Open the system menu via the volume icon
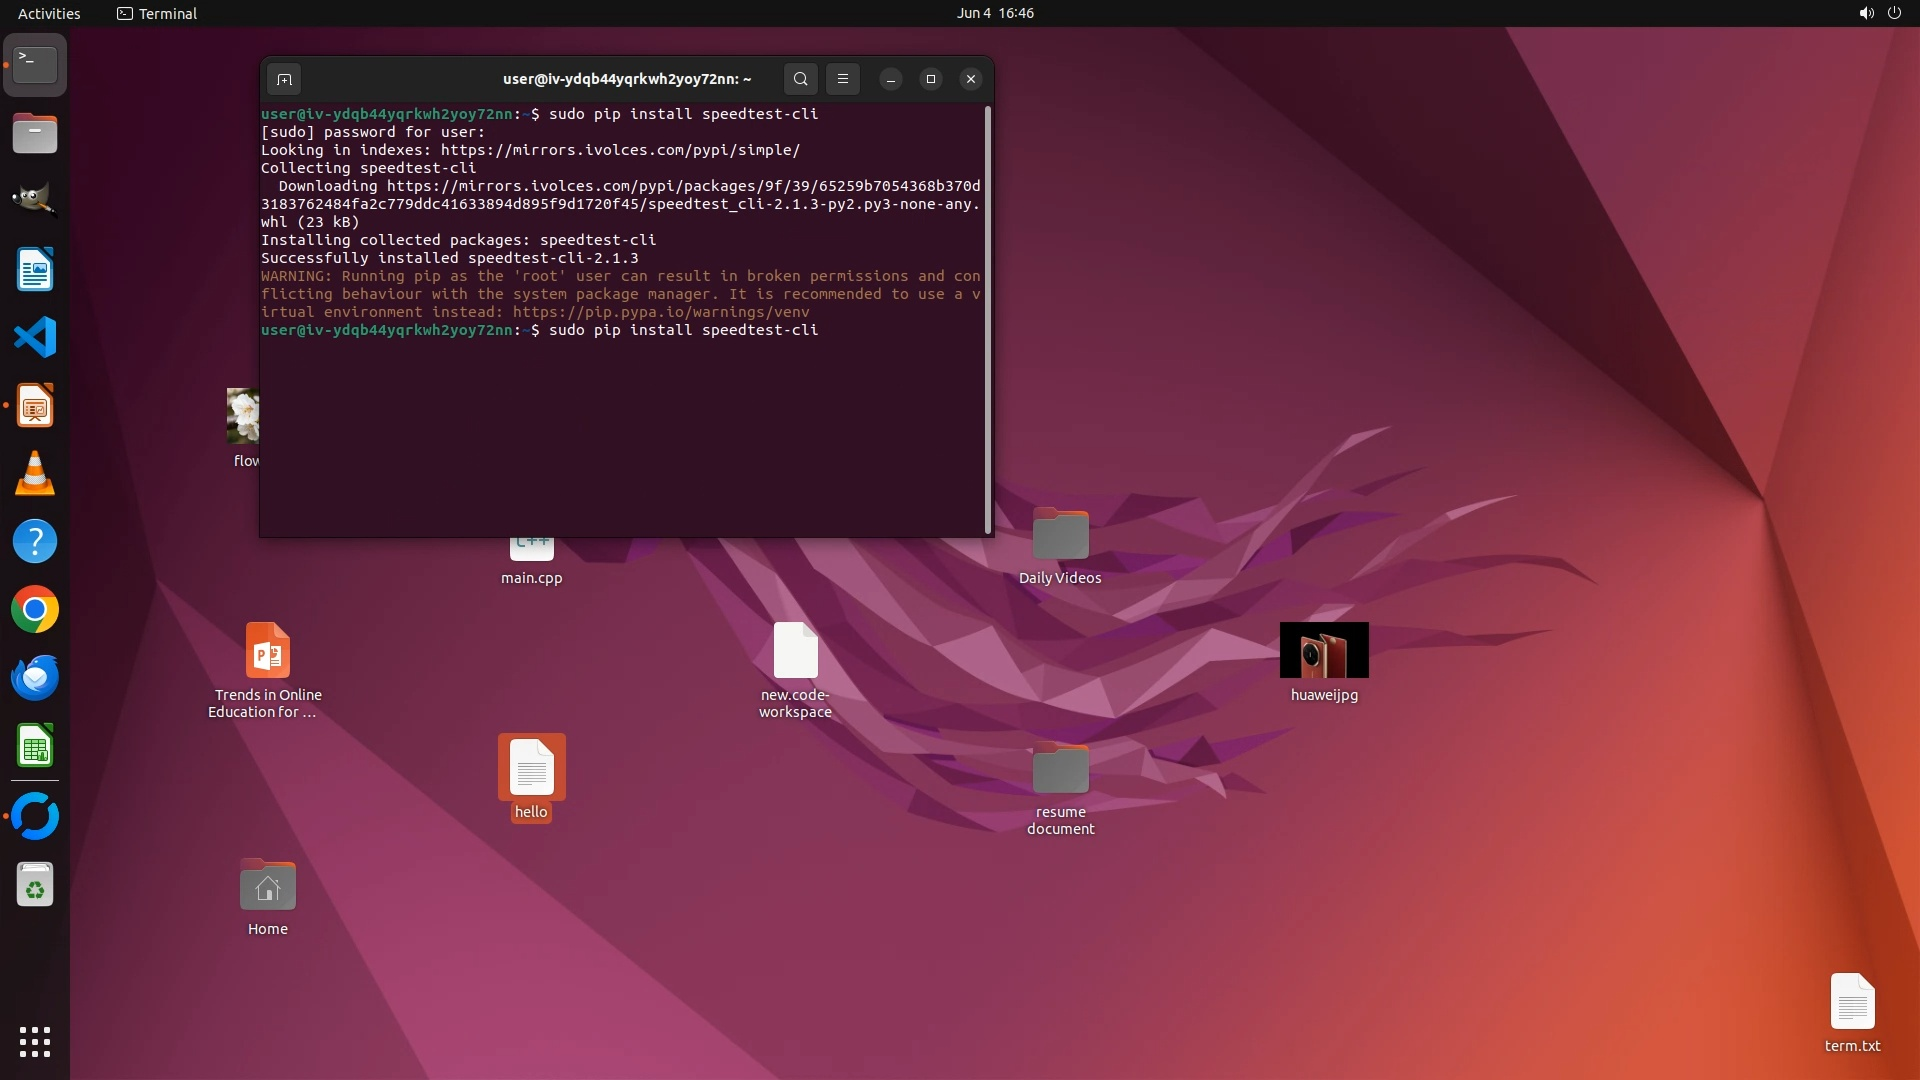1920x1080 pixels. pyautogui.click(x=1866, y=13)
